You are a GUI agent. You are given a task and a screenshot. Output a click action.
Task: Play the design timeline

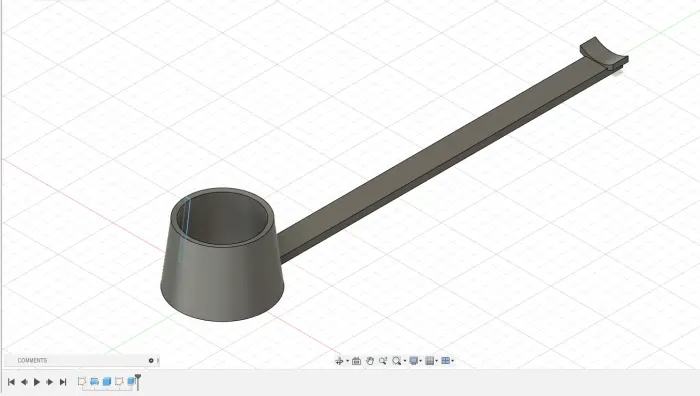pos(37,382)
